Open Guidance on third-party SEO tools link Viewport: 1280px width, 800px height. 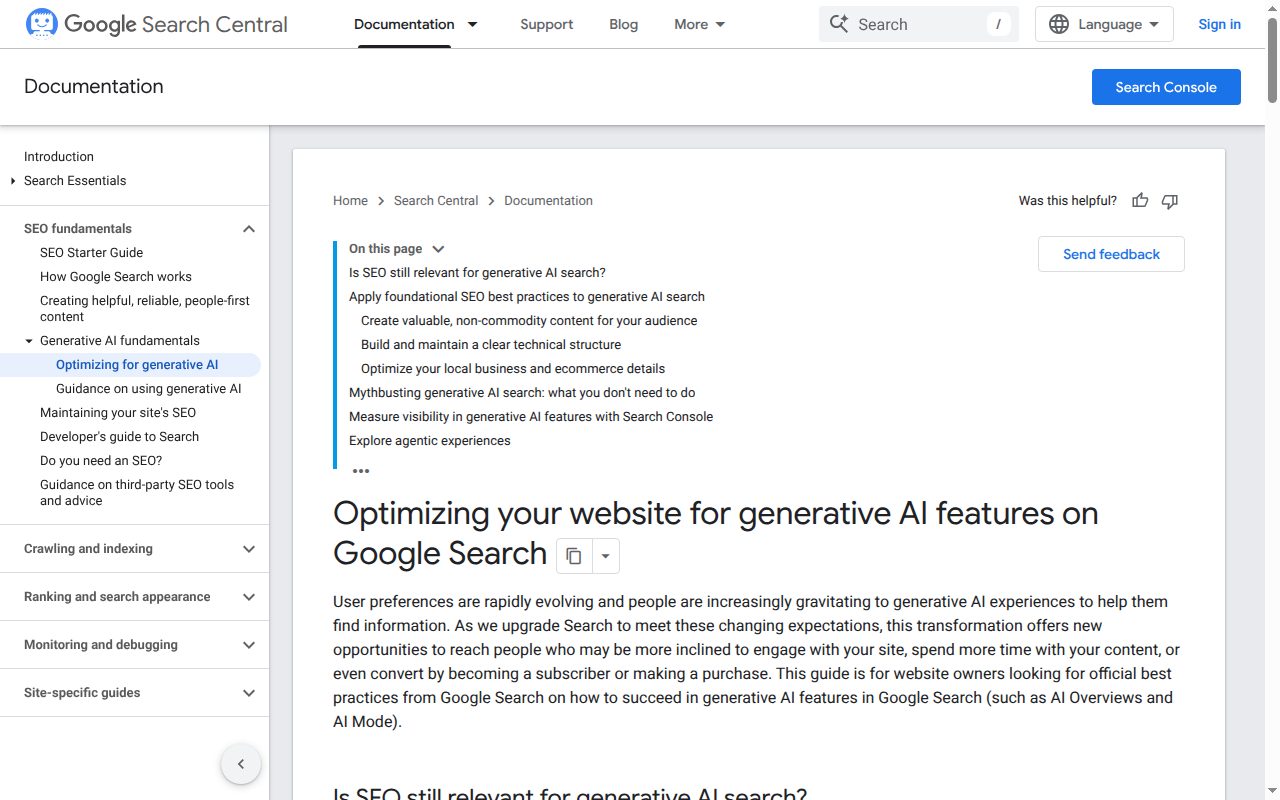tap(137, 493)
